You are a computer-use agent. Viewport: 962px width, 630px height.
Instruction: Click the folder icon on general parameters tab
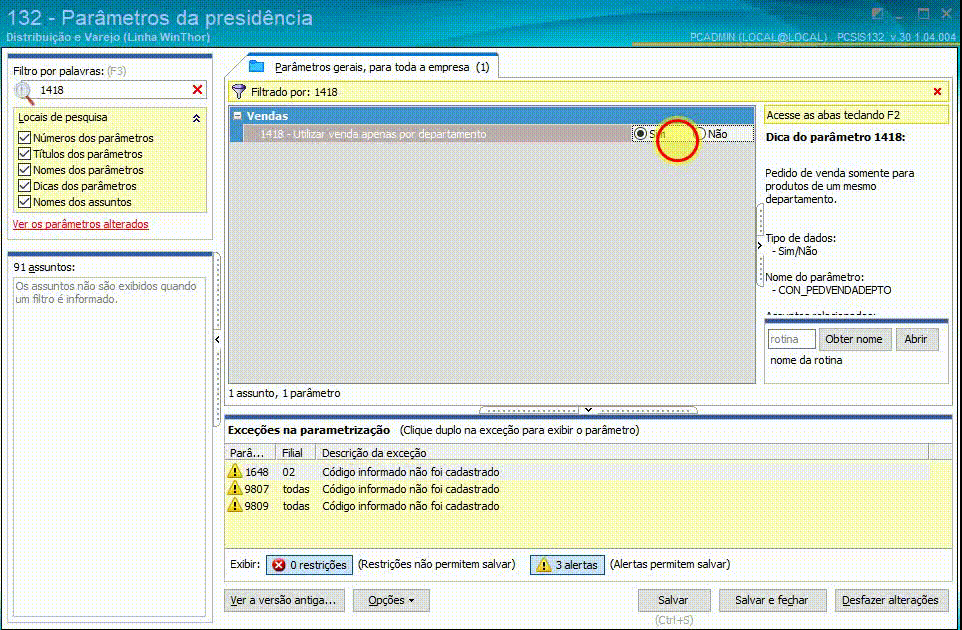coord(256,66)
